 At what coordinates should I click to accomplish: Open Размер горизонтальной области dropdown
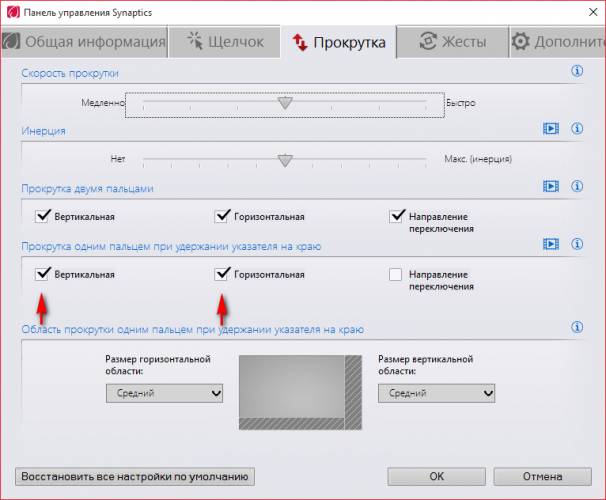click(164, 394)
